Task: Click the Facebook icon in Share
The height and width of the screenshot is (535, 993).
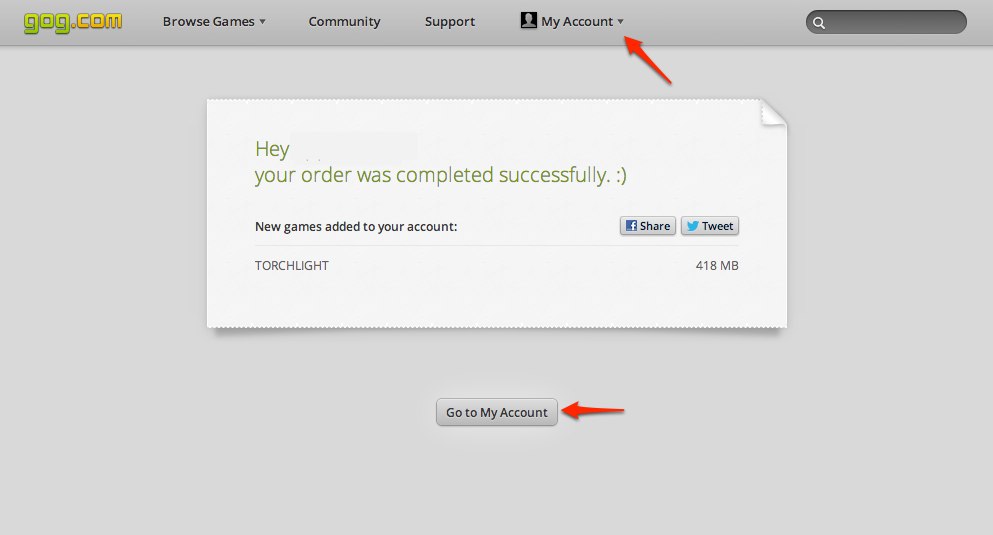Action: pyautogui.click(x=631, y=225)
